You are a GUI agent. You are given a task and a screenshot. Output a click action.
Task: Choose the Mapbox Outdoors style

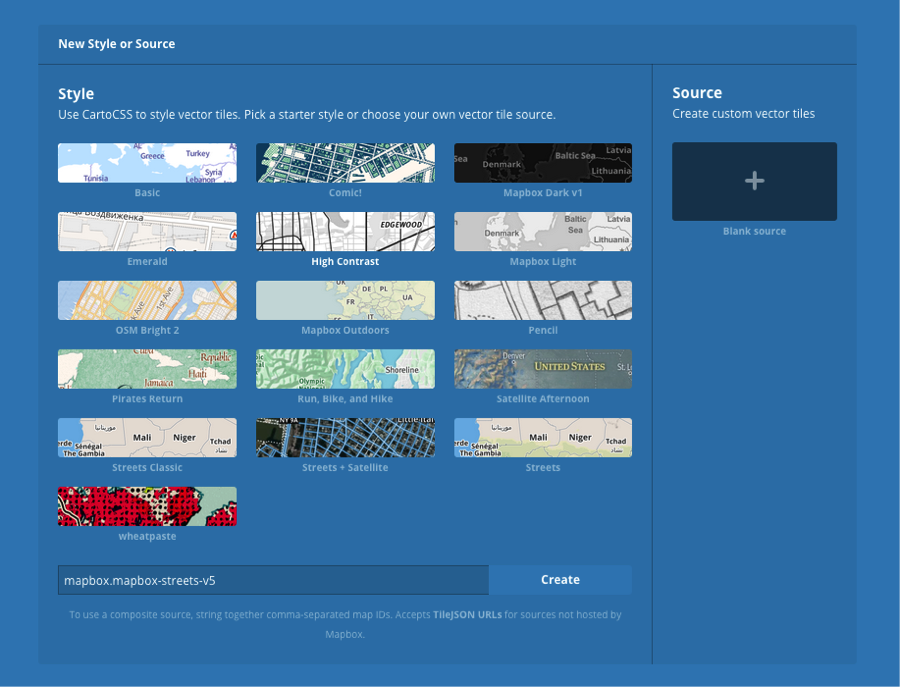[345, 300]
